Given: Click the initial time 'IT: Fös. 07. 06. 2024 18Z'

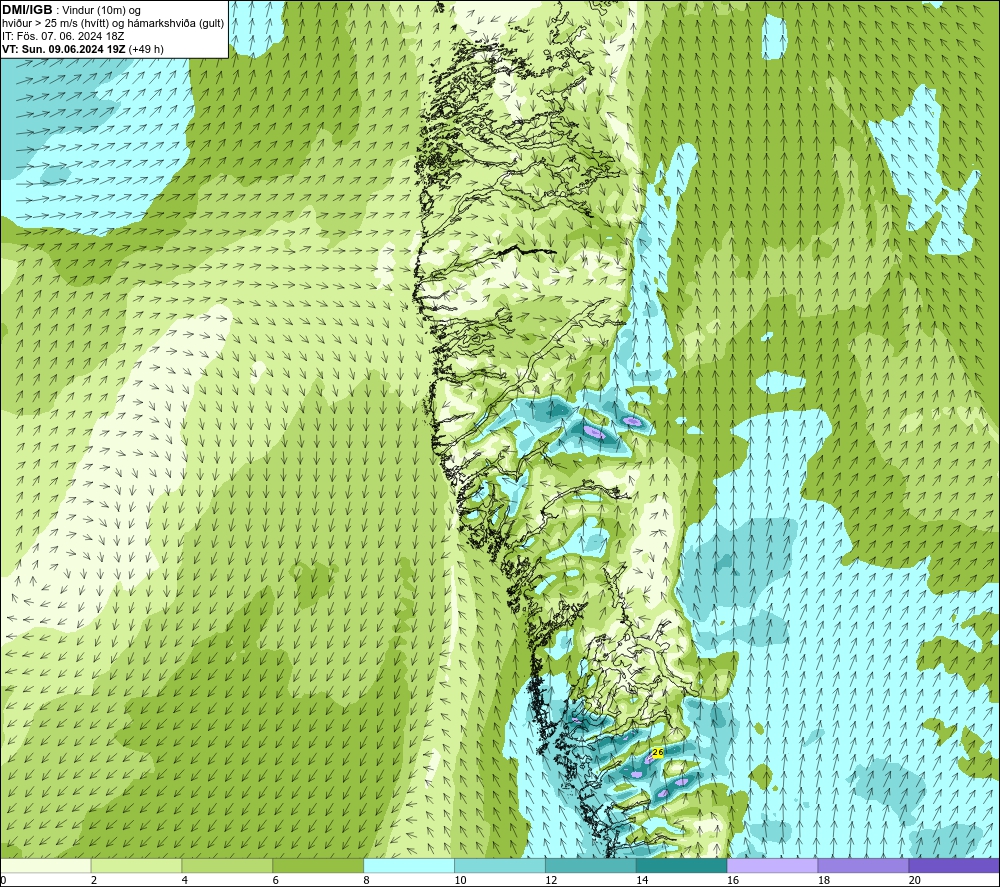Looking at the screenshot, I should pyautogui.click(x=63, y=36).
